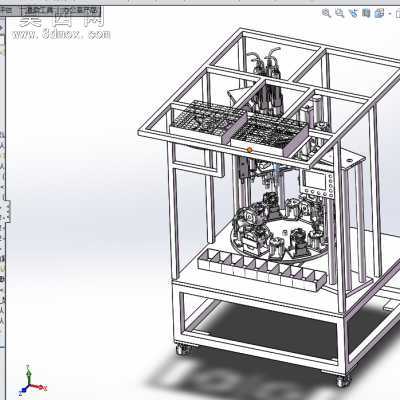Click the feature panel collapse handle

coord(9,211)
